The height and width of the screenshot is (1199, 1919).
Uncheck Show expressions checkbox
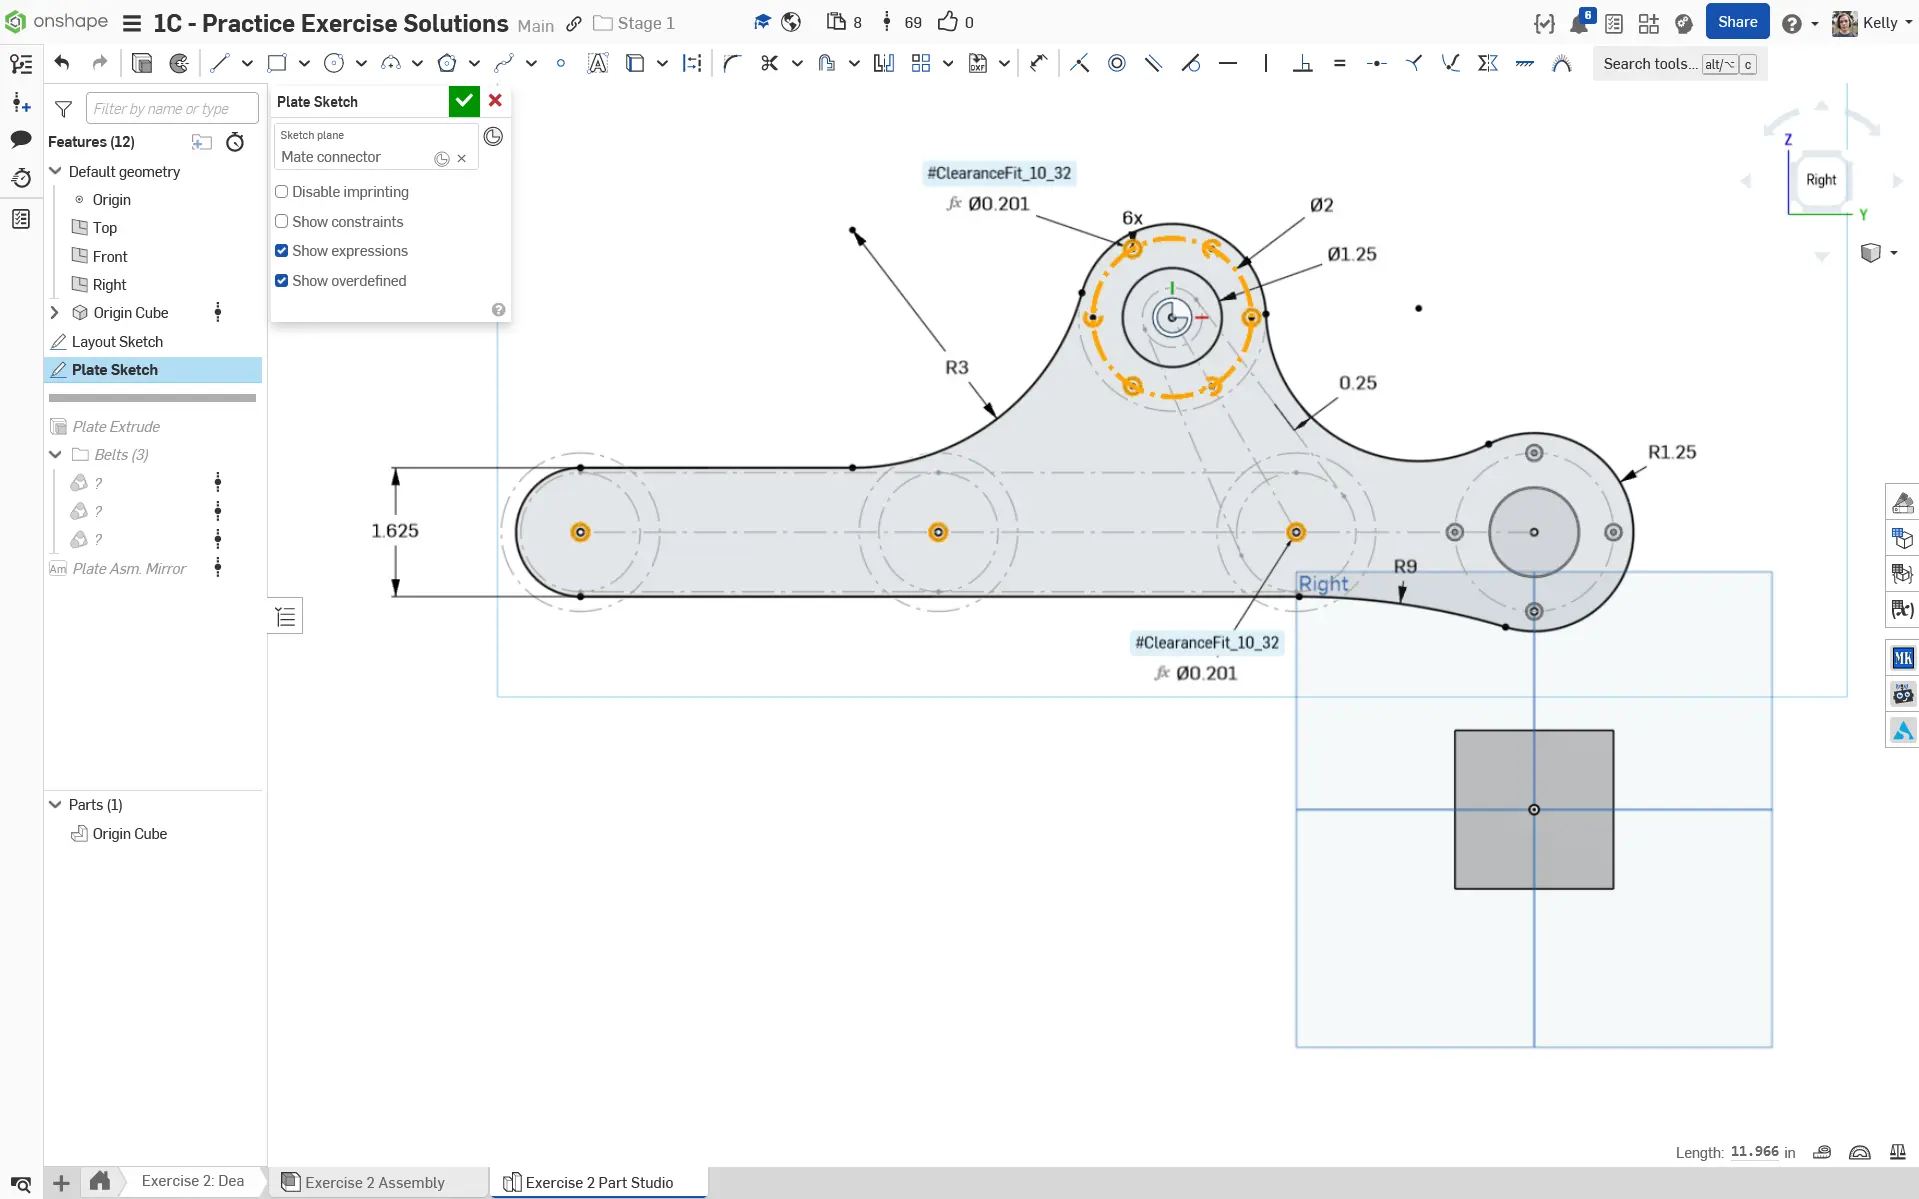(x=282, y=251)
